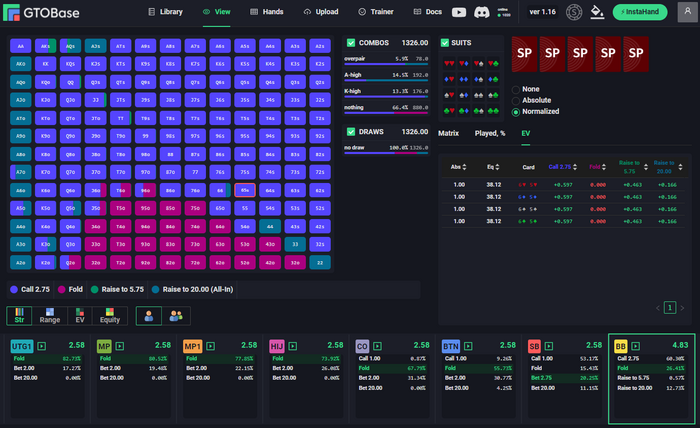700x428 pixels.
Task: Click the MP play icon
Action: 120,346
